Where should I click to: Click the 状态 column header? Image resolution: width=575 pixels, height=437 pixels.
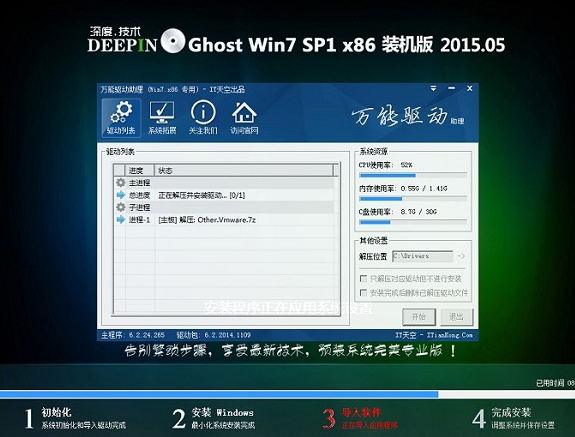tap(244, 170)
